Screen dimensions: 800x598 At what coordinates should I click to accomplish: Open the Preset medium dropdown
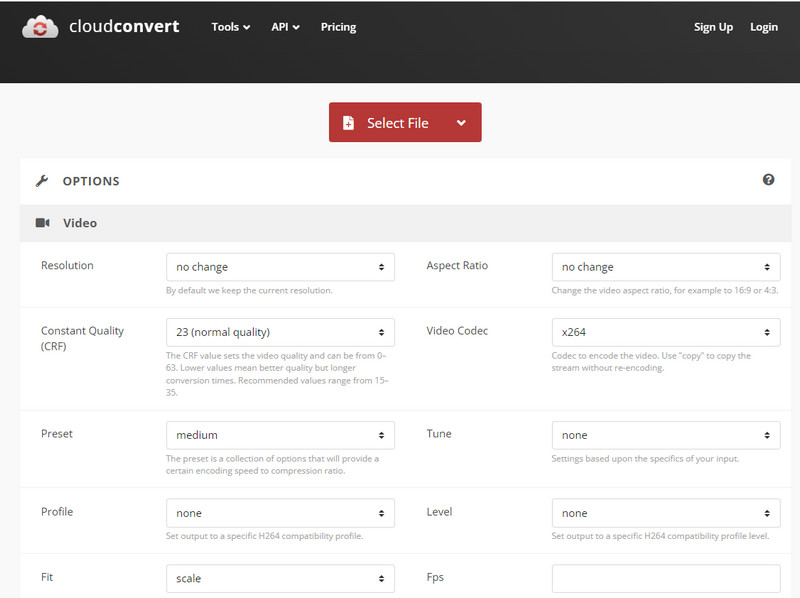point(280,435)
